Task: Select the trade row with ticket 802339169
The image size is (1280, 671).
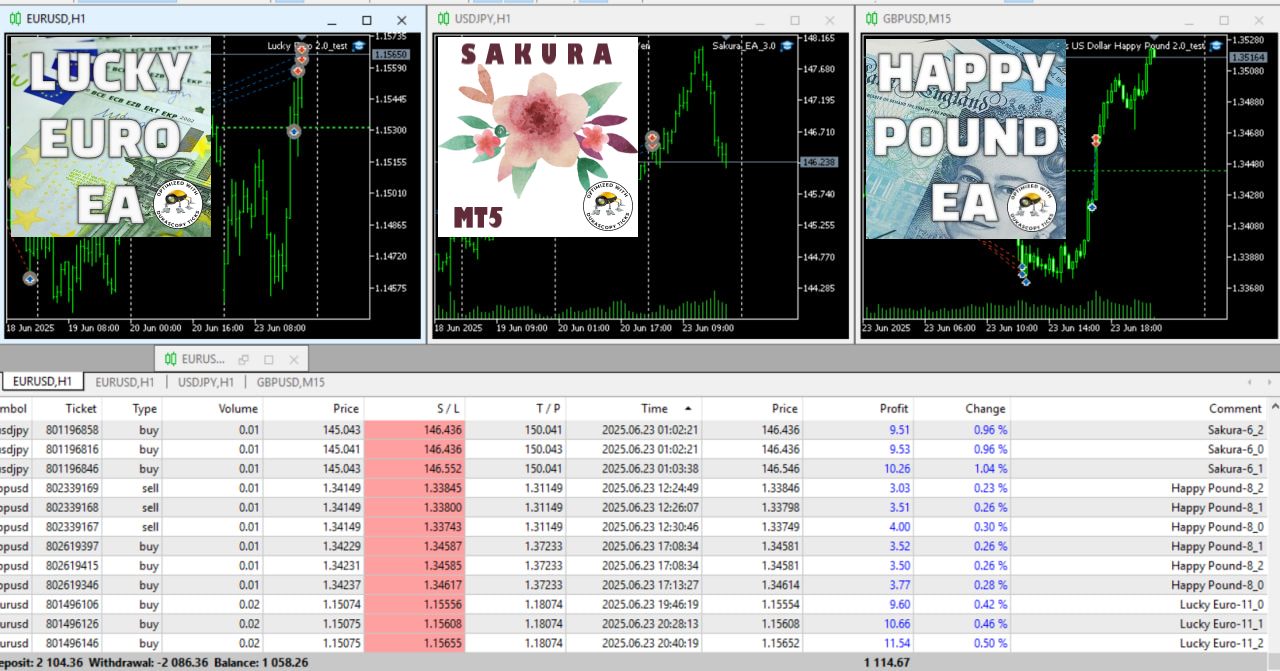Action: click(x=634, y=488)
